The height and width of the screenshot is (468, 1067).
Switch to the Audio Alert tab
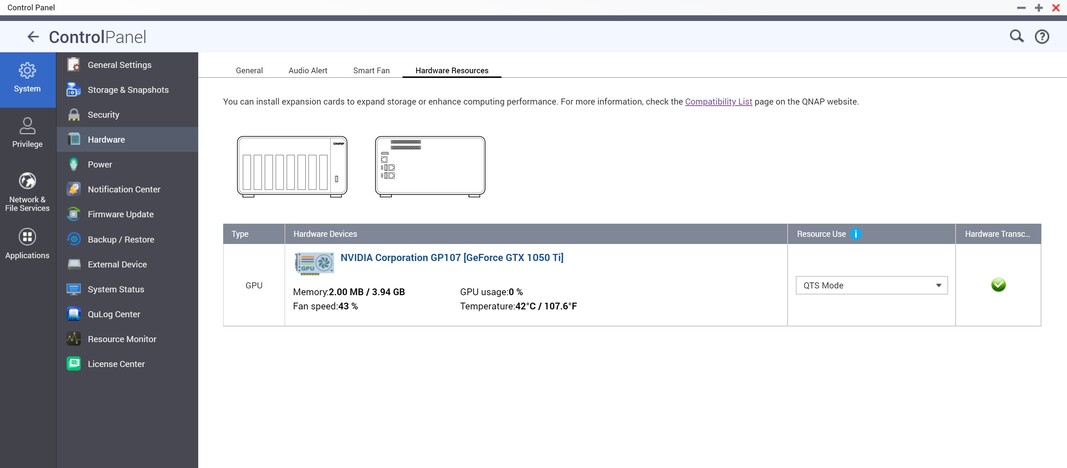point(308,70)
